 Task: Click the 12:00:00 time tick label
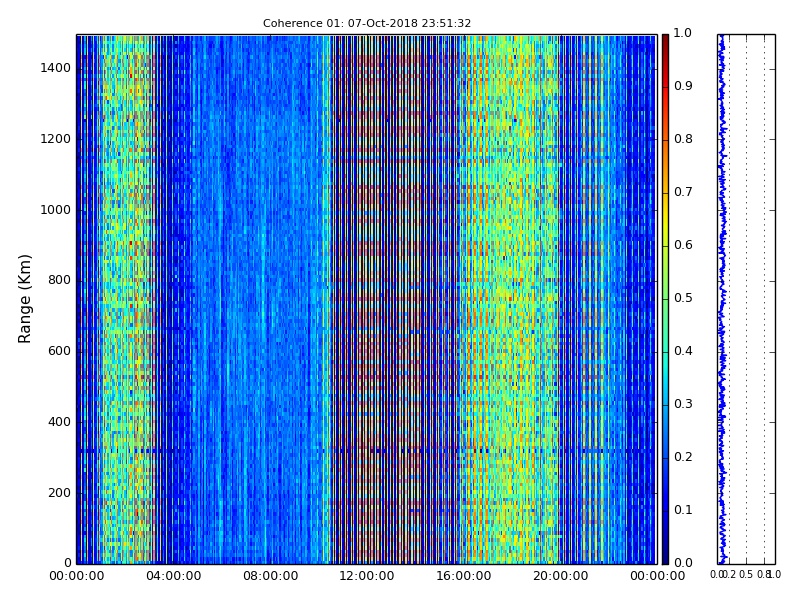tap(367, 576)
